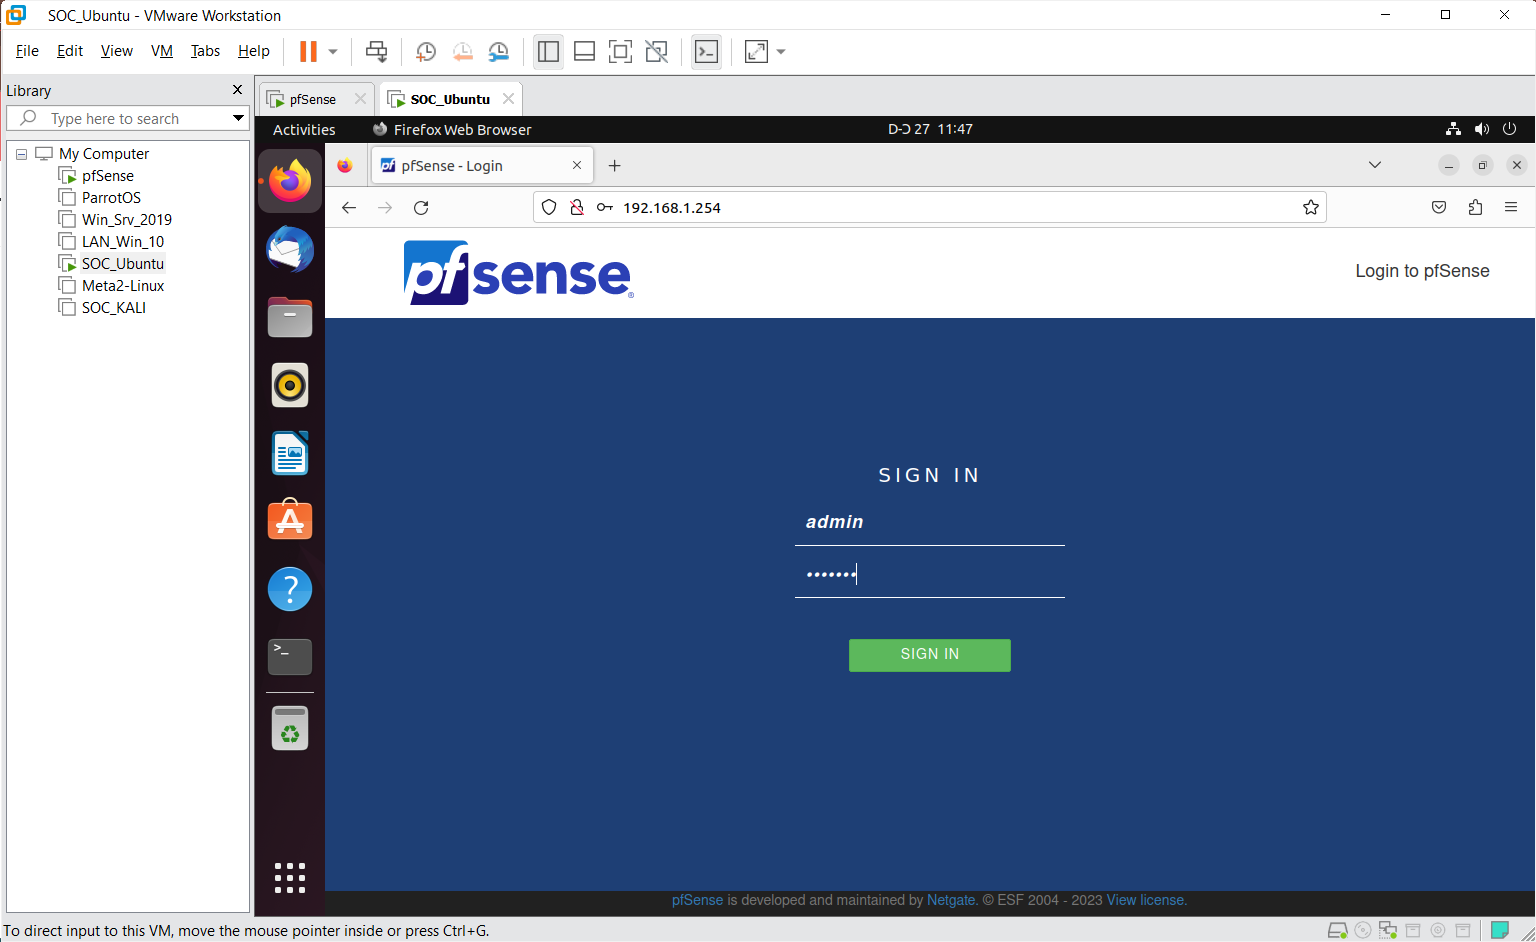Send Ctrl+Alt+Del to the VM
Viewport: 1536px width, 942px height.
(x=376, y=52)
